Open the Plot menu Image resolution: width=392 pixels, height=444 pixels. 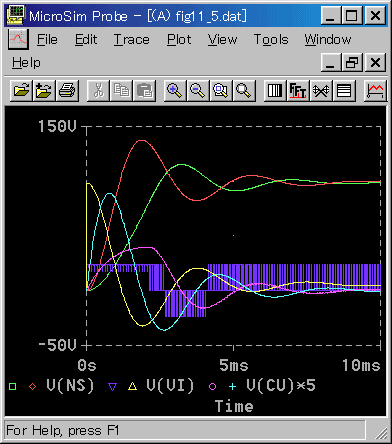[x=179, y=40]
